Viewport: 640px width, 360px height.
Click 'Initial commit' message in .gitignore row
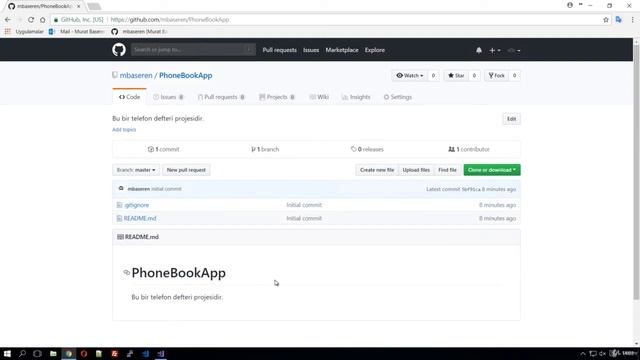(x=304, y=205)
